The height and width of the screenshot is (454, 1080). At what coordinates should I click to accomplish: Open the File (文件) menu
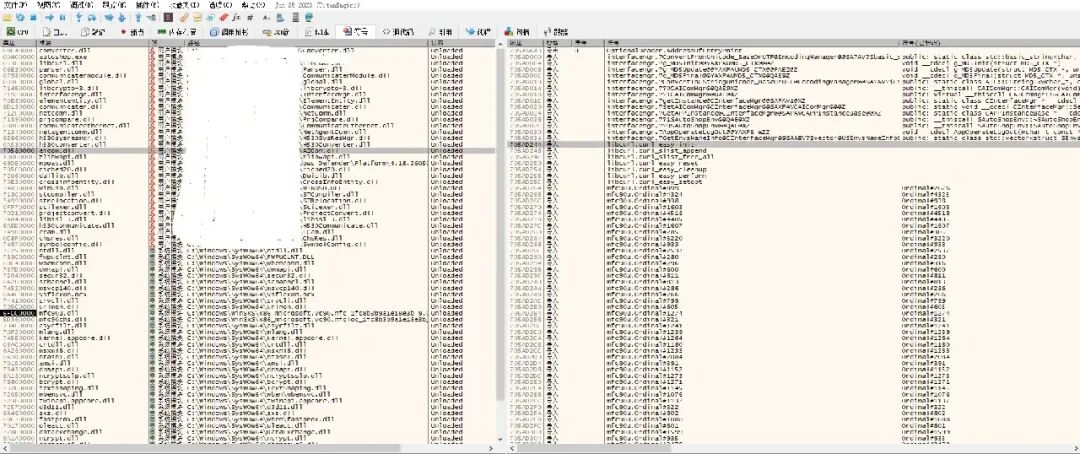15,4
